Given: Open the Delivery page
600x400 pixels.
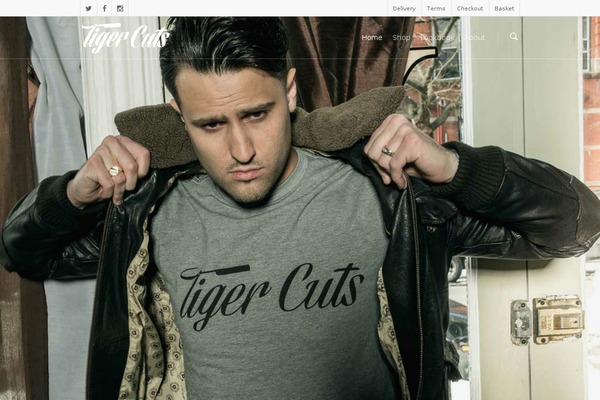Looking at the screenshot, I should [x=404, y=8].
